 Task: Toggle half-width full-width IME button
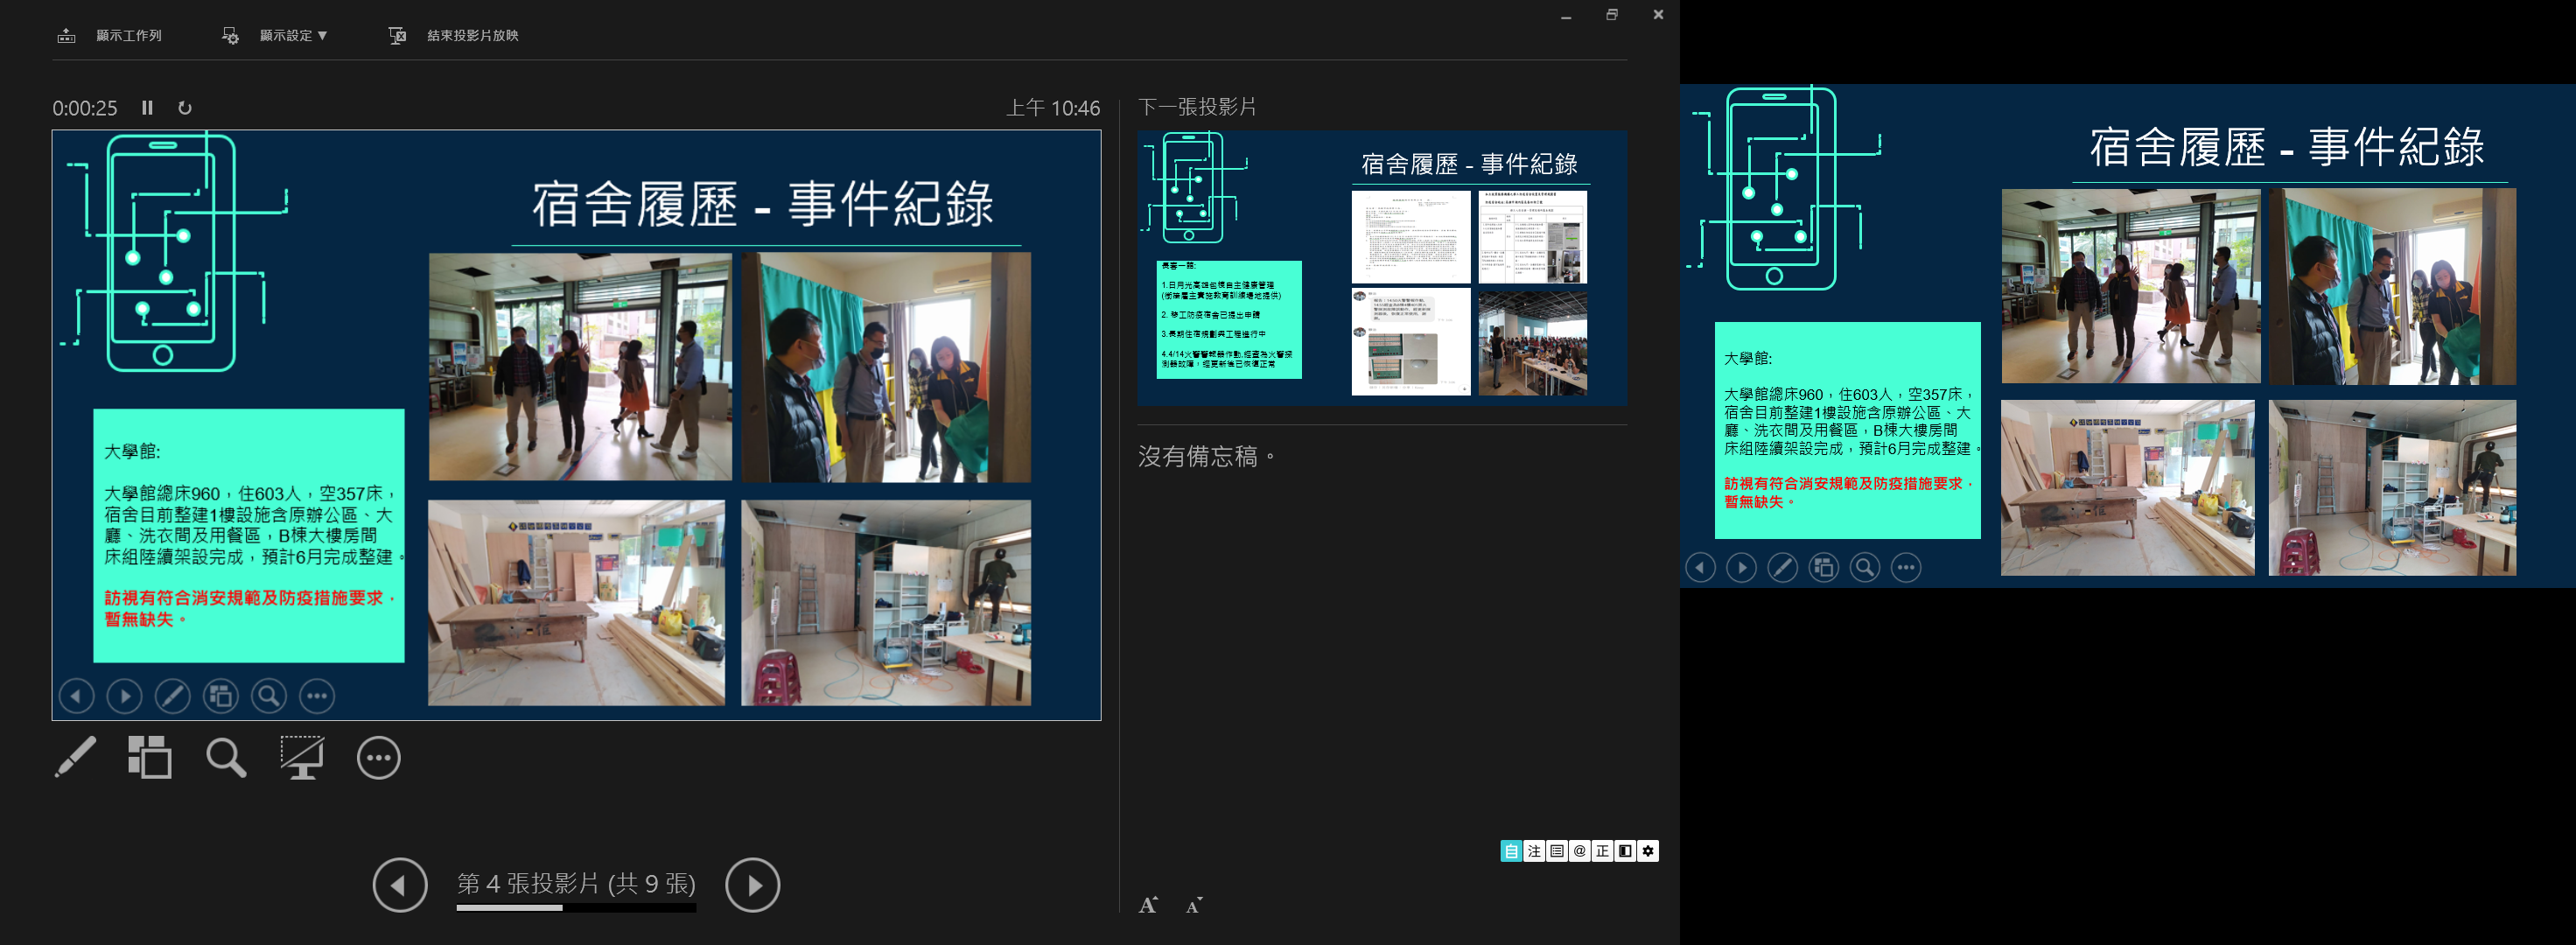[1625, 851]
